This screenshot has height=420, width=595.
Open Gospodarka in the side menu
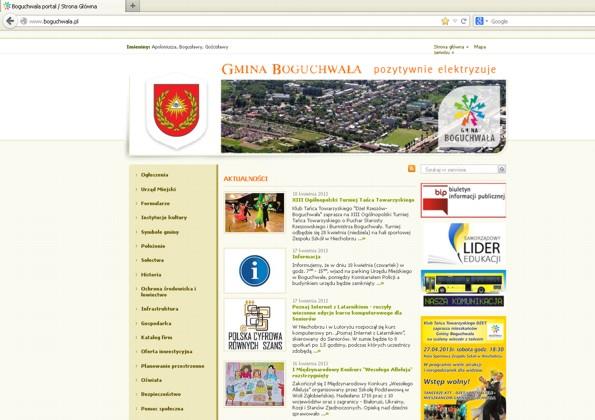(156, 323)
